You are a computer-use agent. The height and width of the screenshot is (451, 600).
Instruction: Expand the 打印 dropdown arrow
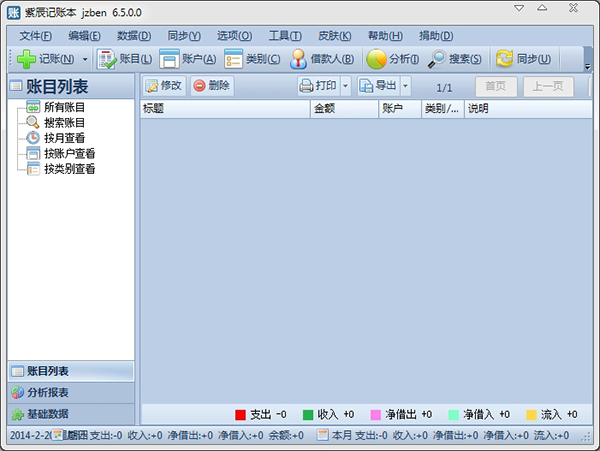pyautogui.click(x=346, y=86)
